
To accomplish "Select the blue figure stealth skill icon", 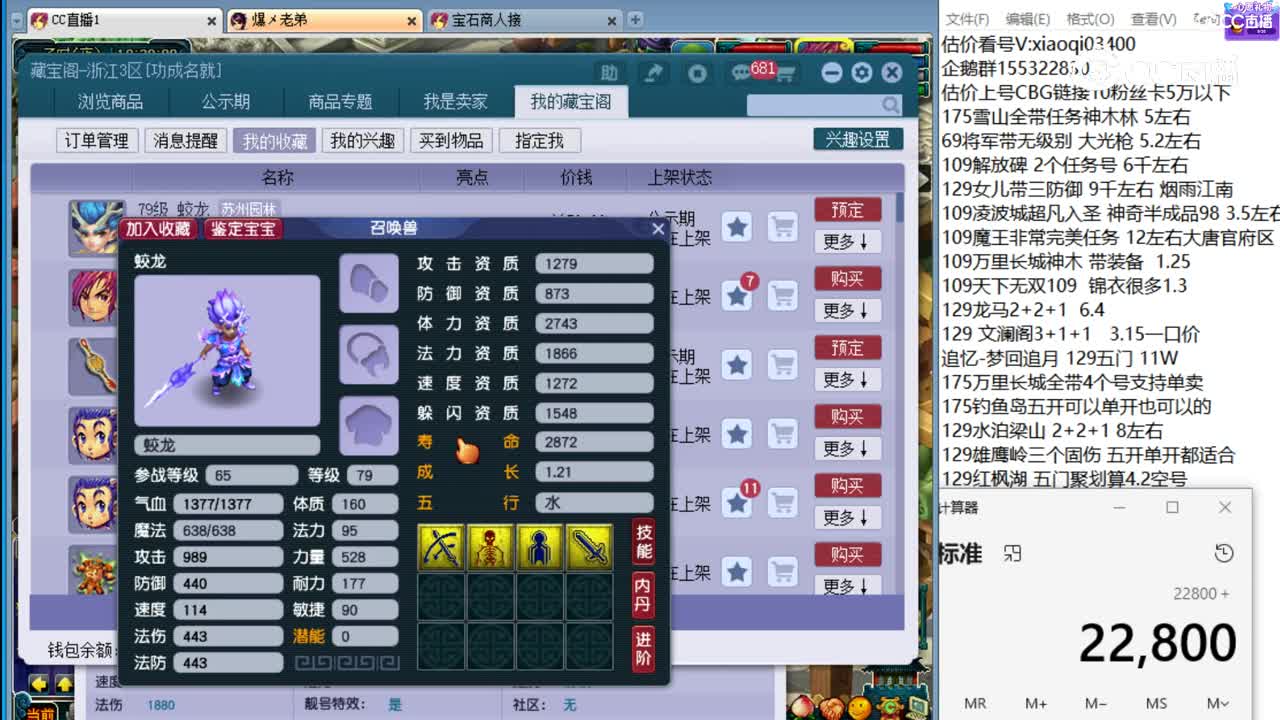I will (542, 547).
